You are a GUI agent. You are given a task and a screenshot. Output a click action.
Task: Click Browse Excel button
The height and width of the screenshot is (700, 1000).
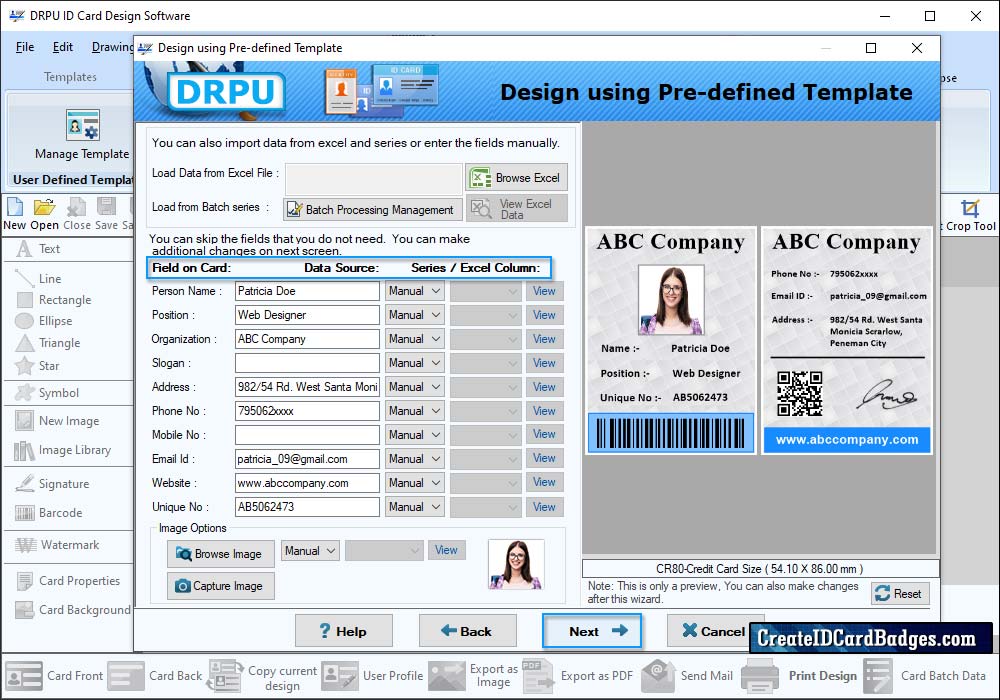pos(516,178)
